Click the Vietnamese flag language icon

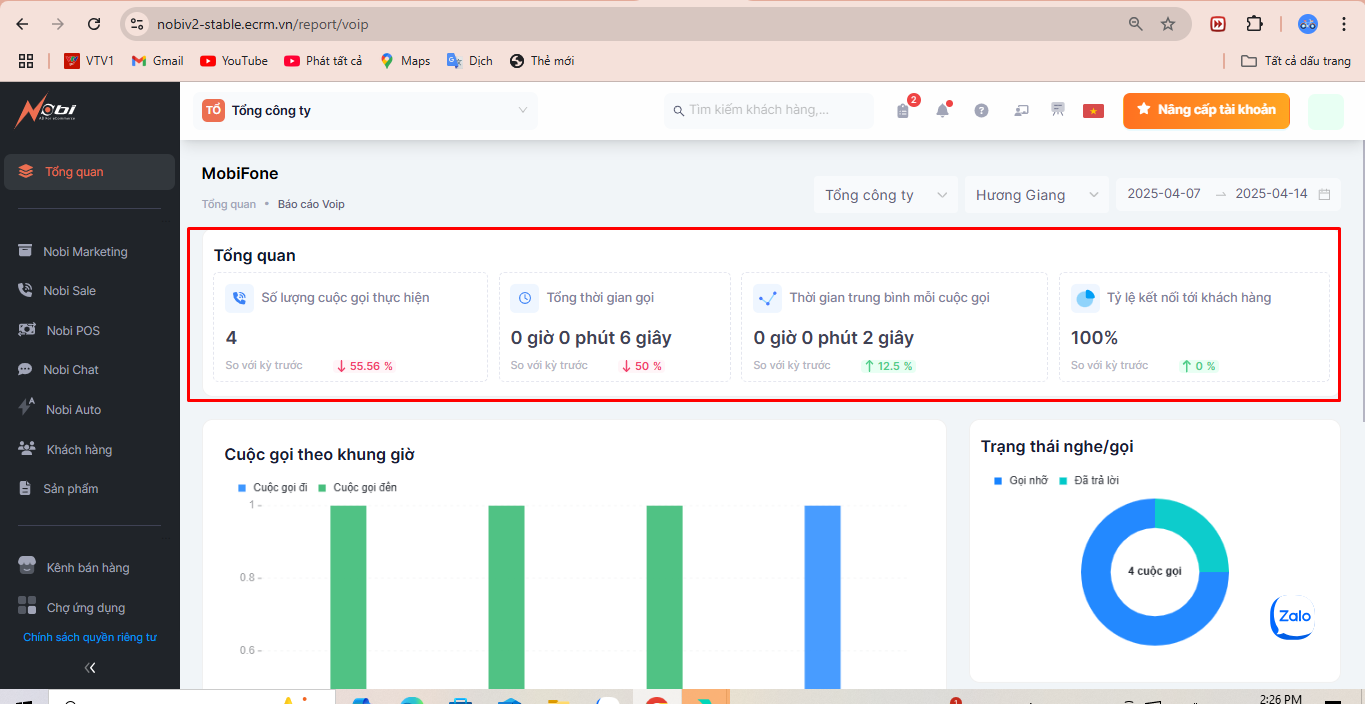click(1093, 111)
